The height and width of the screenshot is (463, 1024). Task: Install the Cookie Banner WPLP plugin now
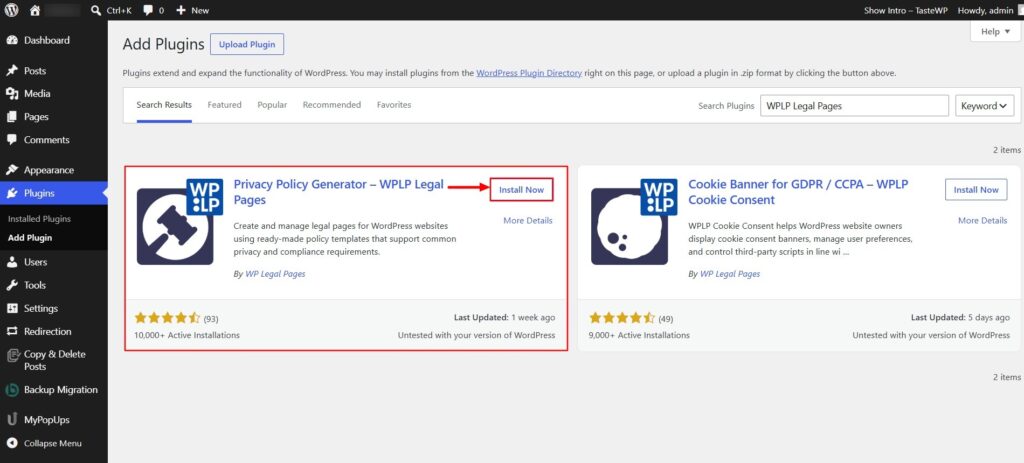976,189
